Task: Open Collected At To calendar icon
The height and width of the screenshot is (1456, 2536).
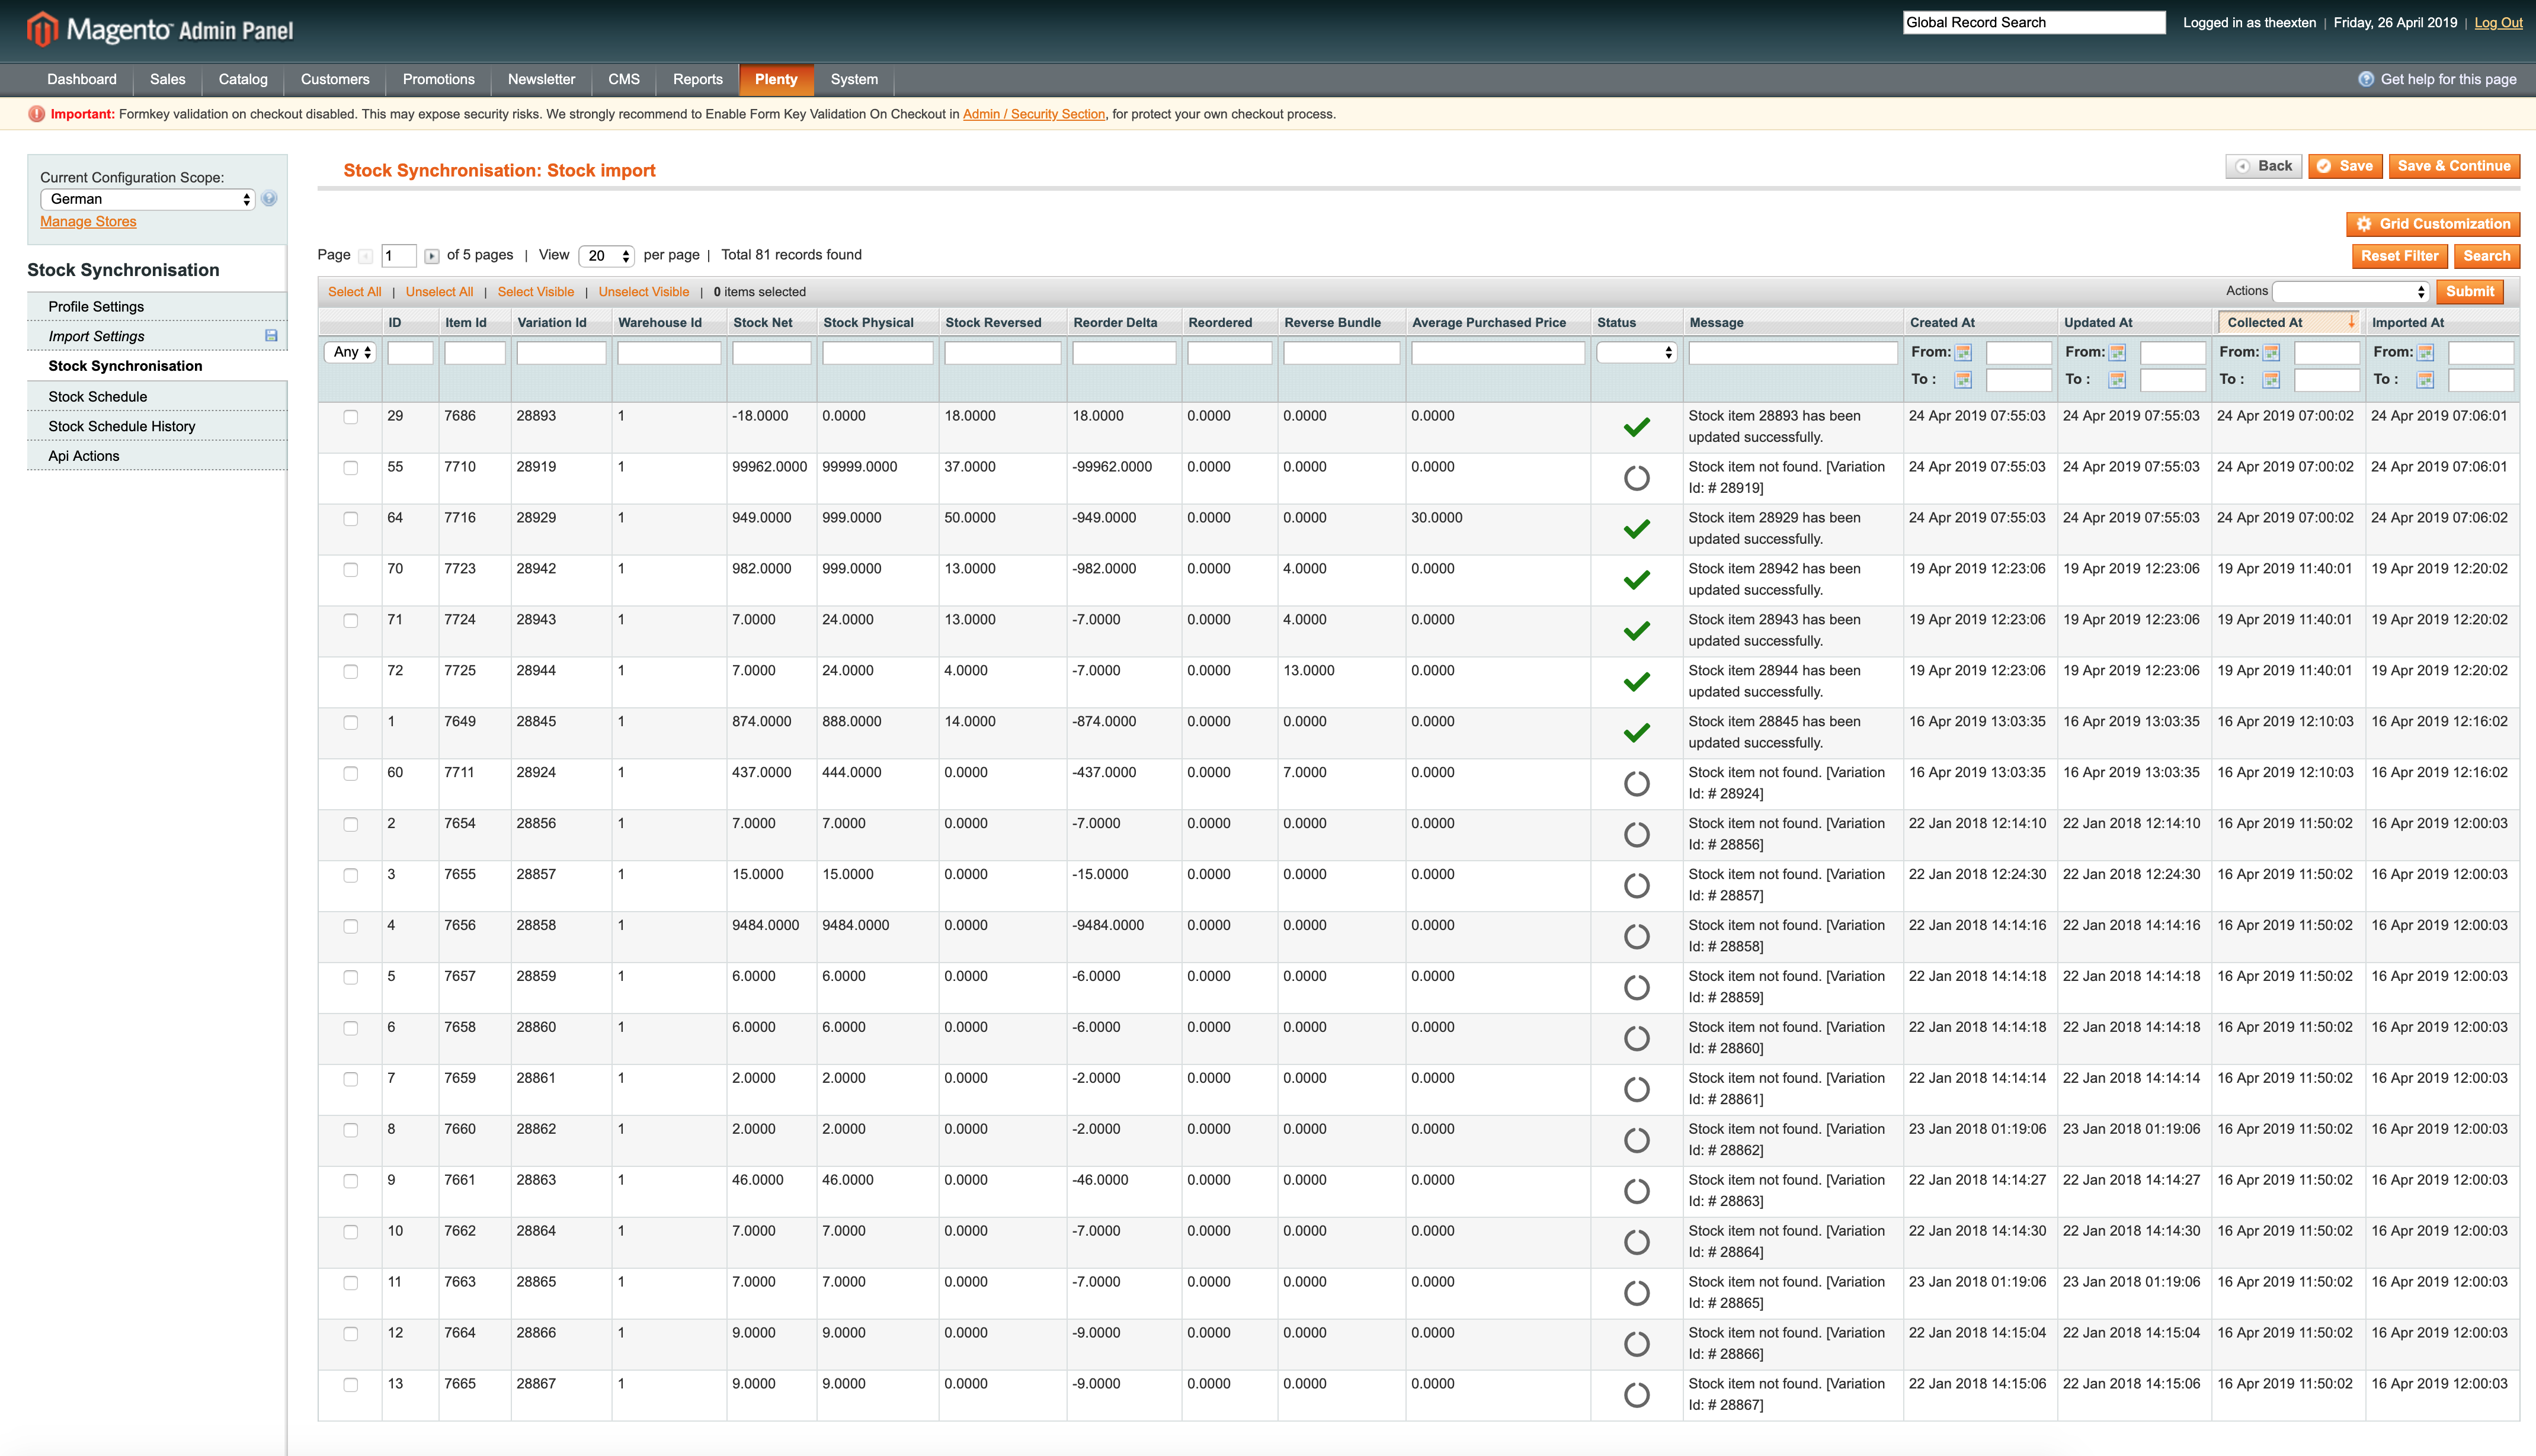Action: click(x=2271, y=379)
